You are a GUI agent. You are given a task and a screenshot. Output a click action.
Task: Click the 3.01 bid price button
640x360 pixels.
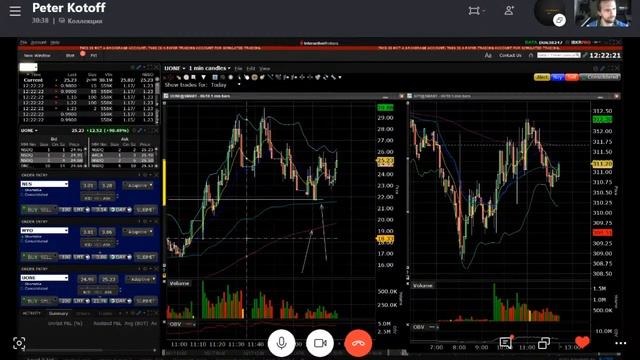pyautogui.click(x=88, y=186)
